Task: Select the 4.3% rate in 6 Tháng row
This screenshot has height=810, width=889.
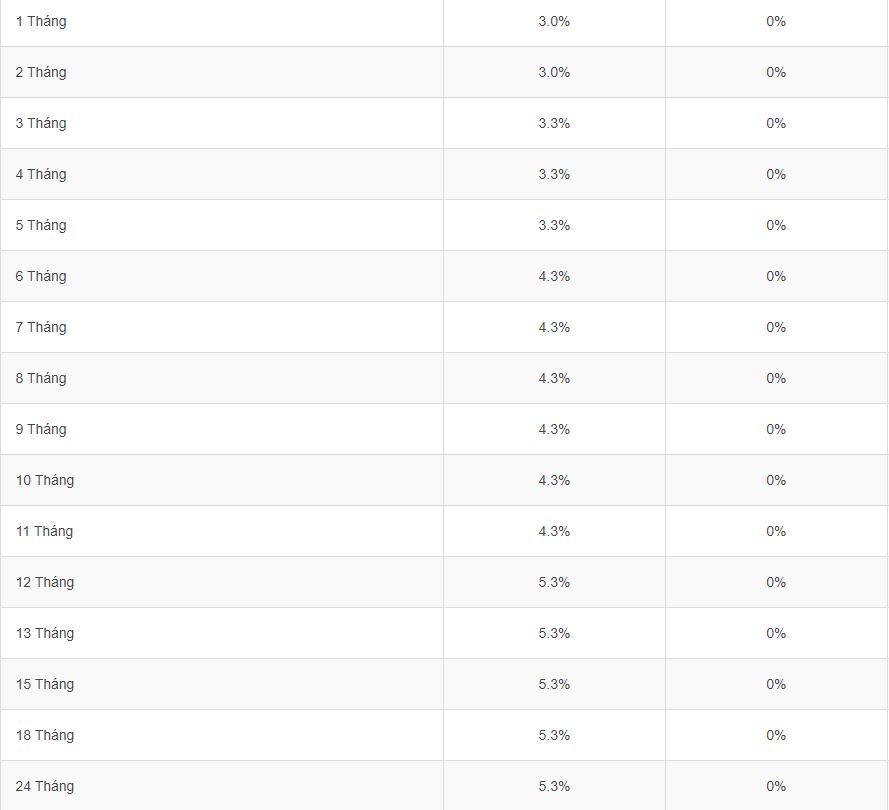Action: tap(554, 276)
